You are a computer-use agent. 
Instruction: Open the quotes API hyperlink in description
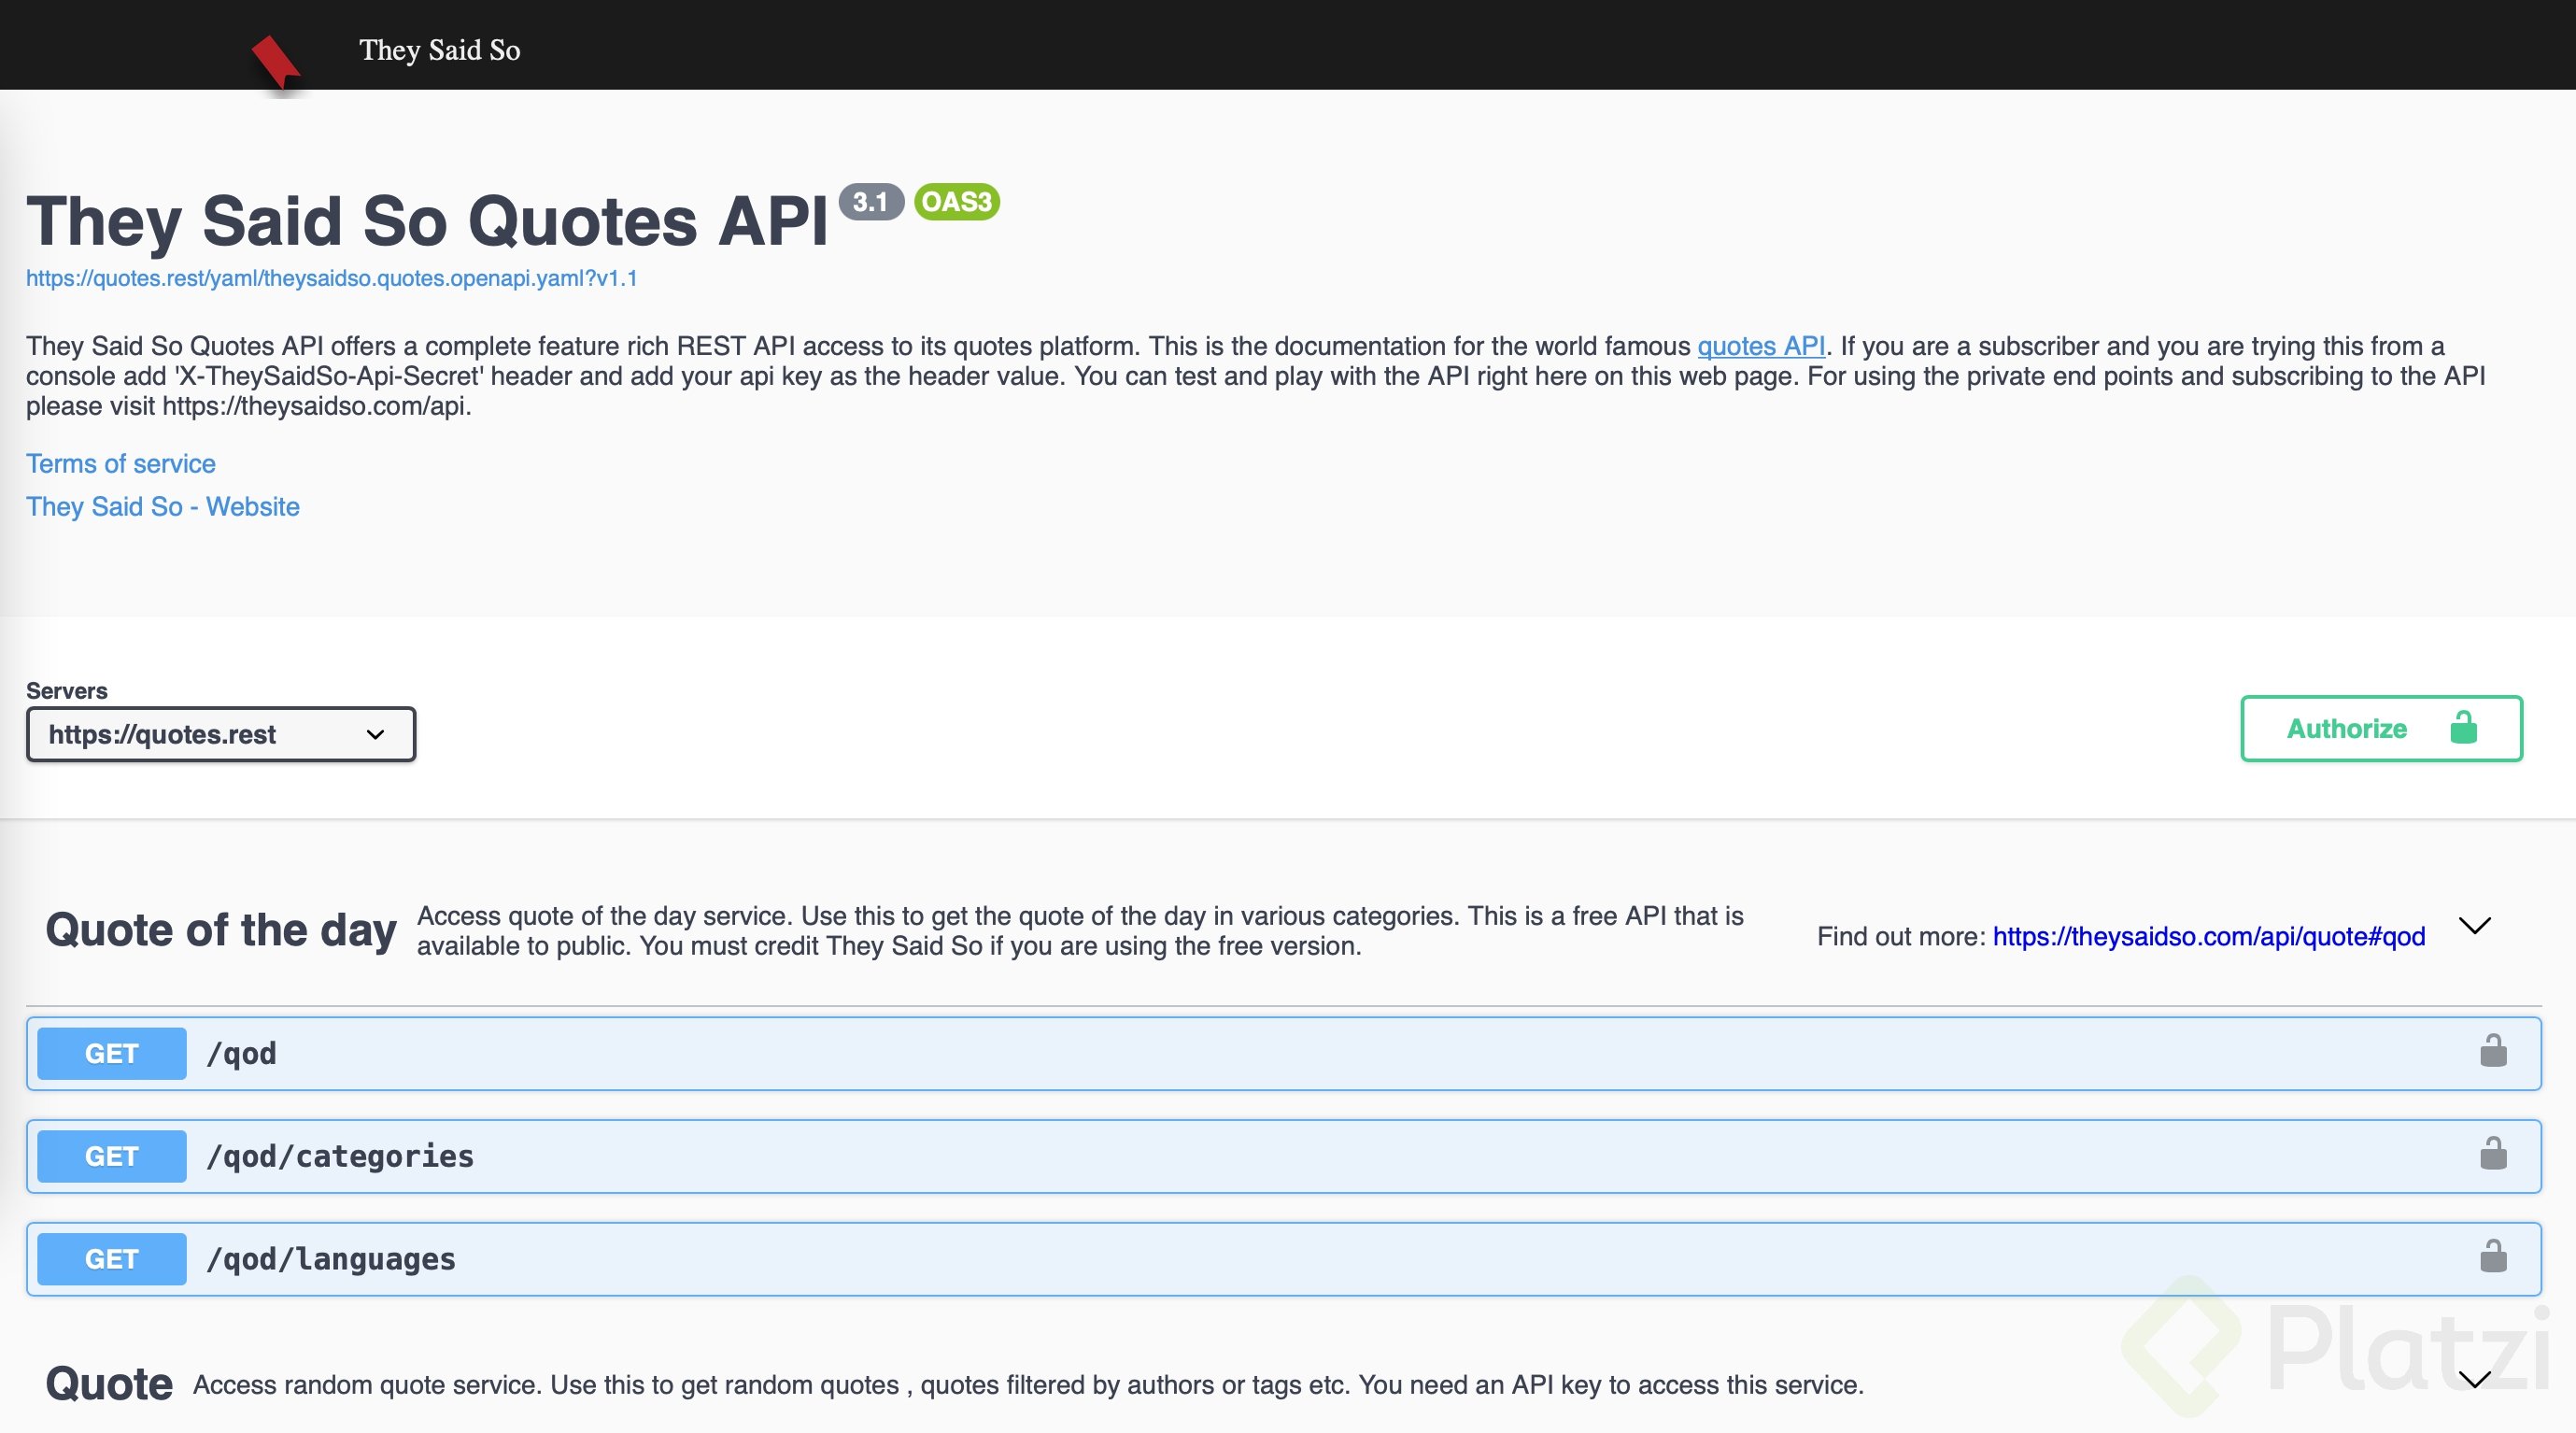point(1762,346)
